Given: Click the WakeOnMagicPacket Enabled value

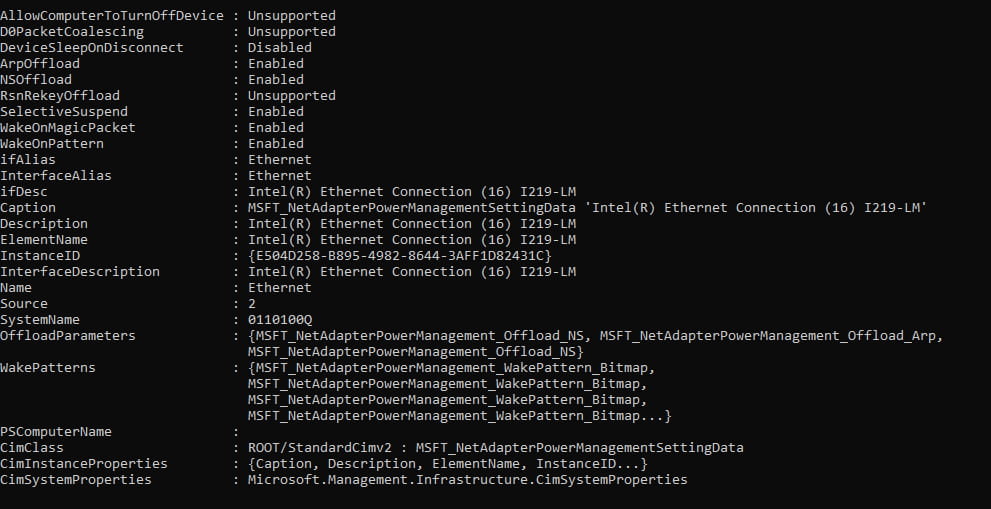Looking at the screenshot, I should (x=276, y=127).
